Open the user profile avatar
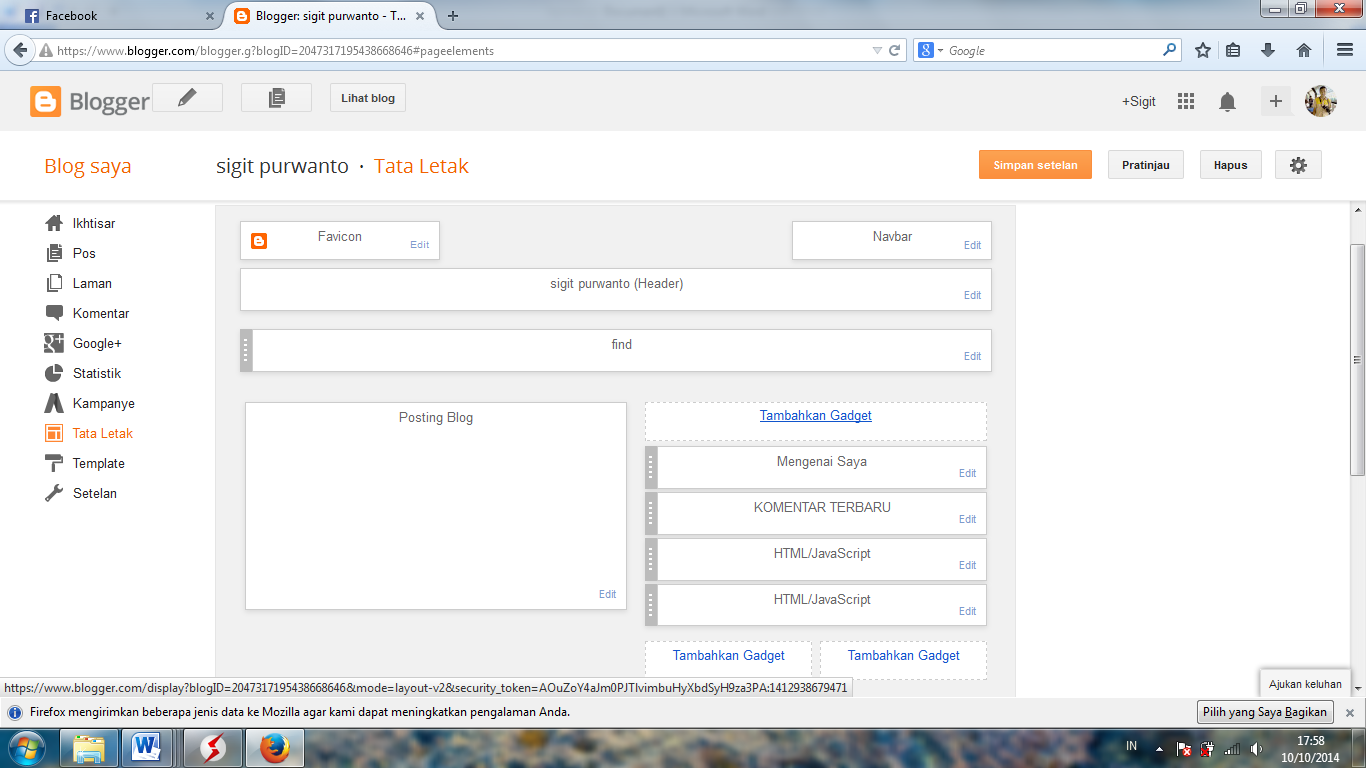Screen dimensions: 1366x768 click(1321, 101)
